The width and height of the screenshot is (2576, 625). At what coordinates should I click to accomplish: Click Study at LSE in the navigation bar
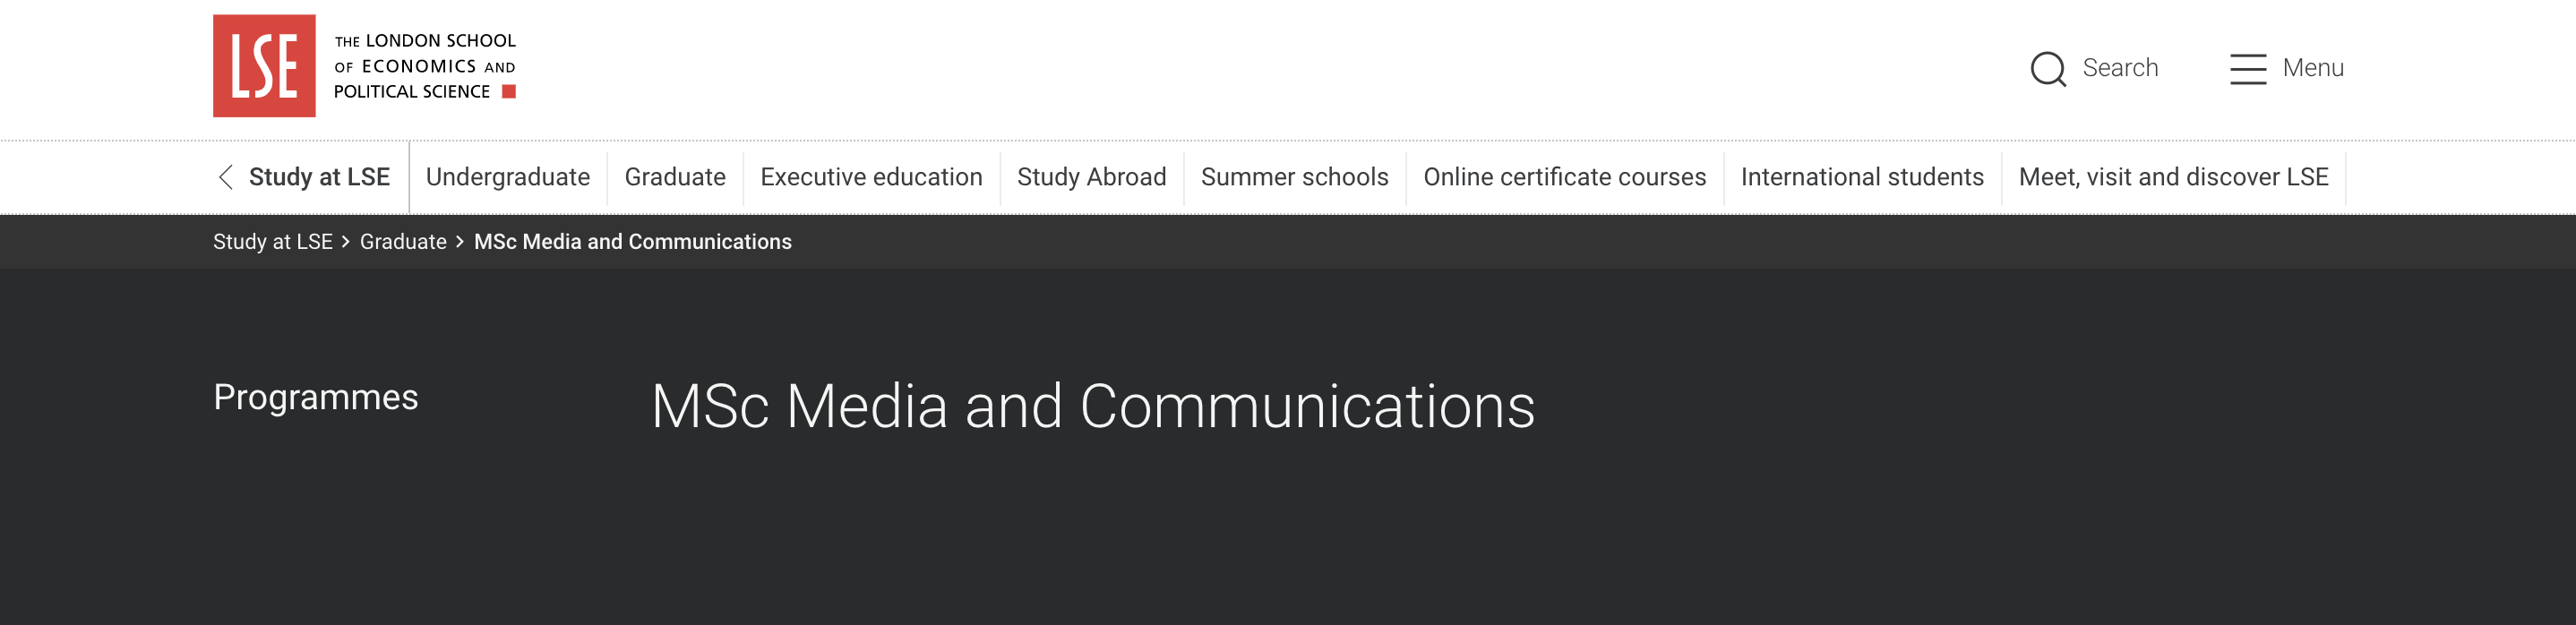coord(319,177)
